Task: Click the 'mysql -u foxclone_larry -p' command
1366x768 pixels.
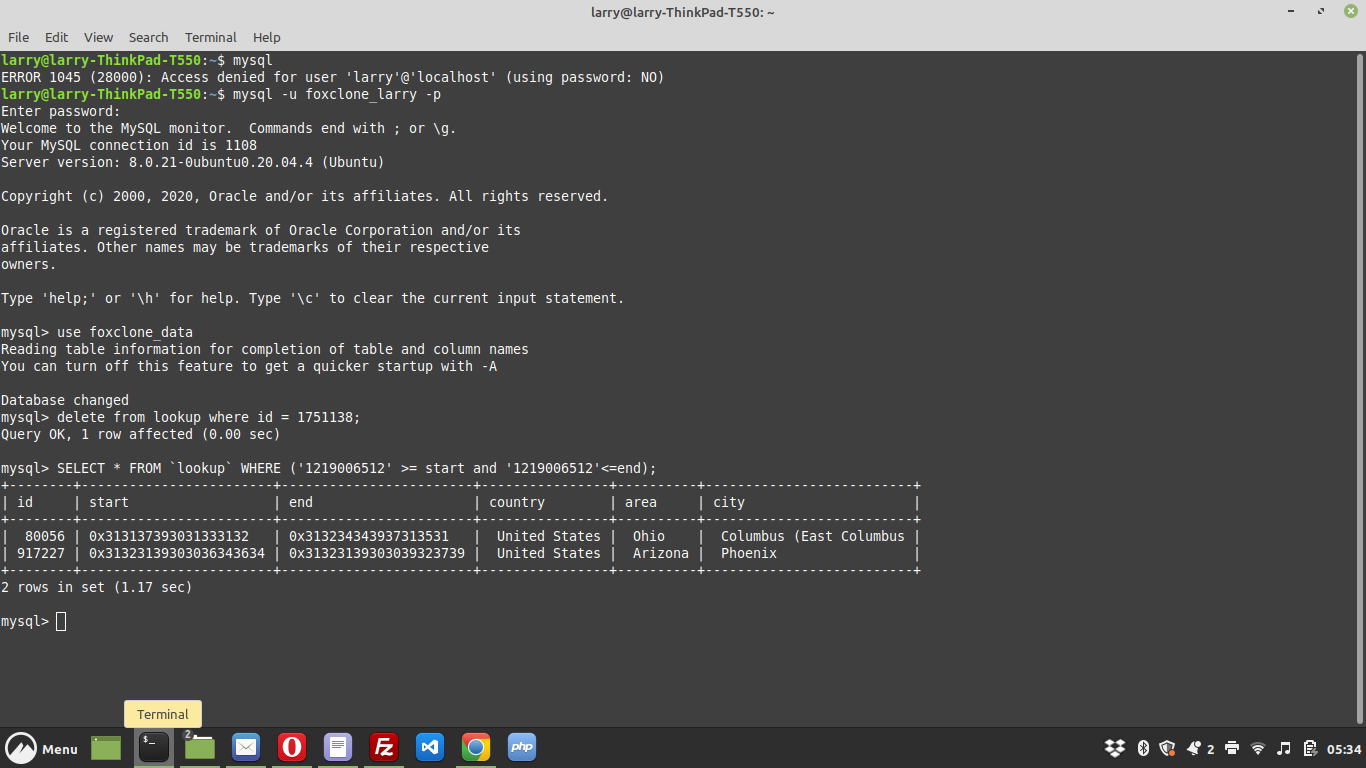Action: click(x=337, y=94)
